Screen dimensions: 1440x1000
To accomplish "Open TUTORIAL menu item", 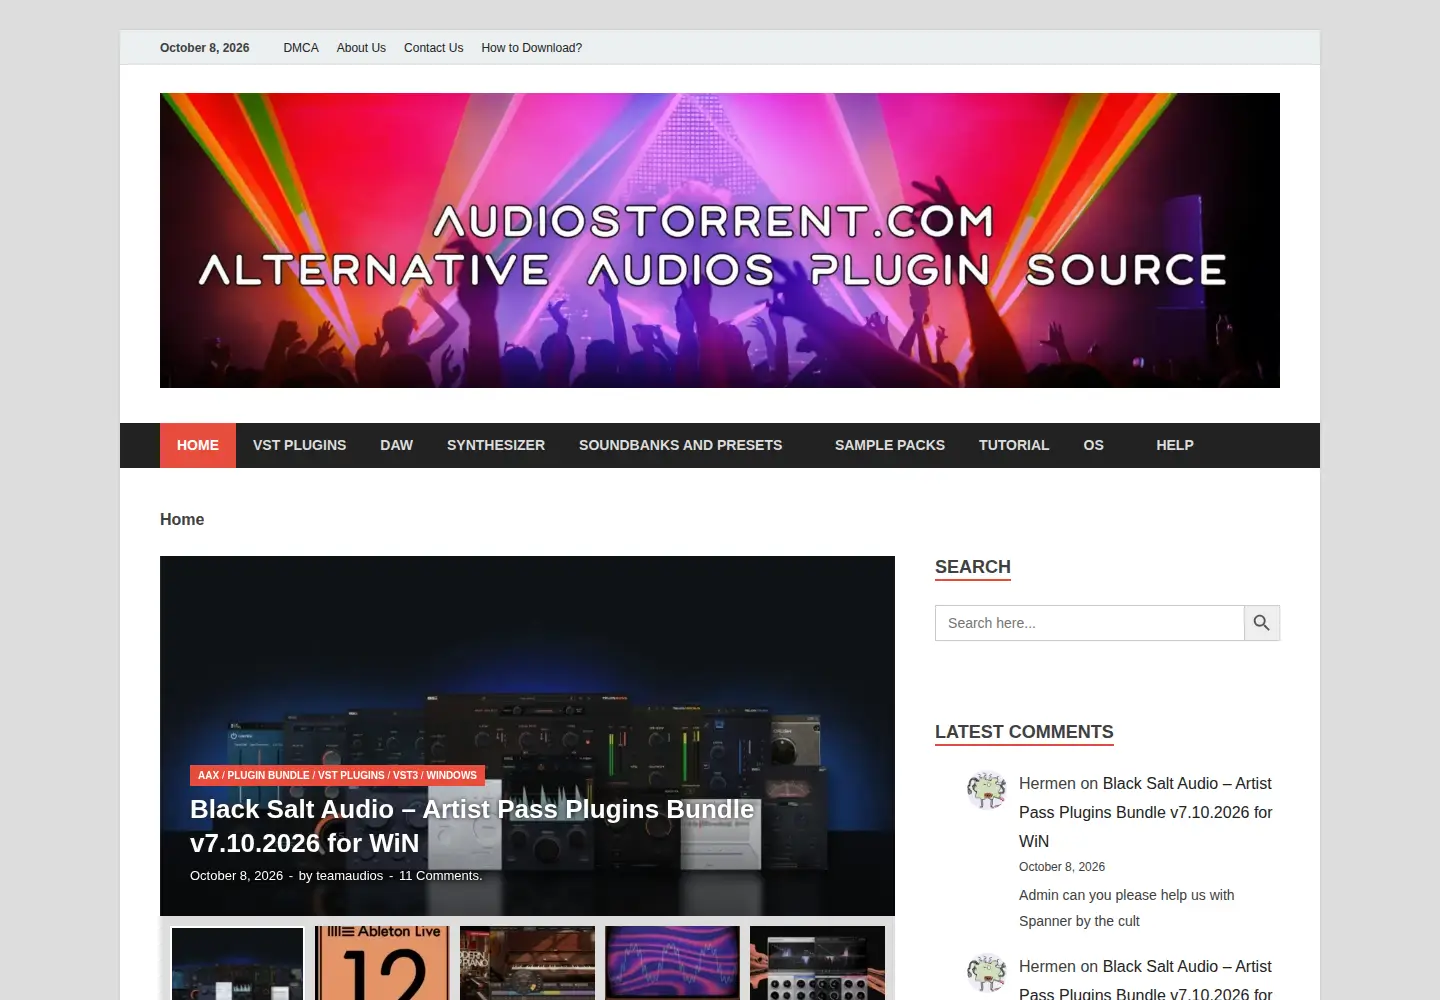I will coord(1014,445).
